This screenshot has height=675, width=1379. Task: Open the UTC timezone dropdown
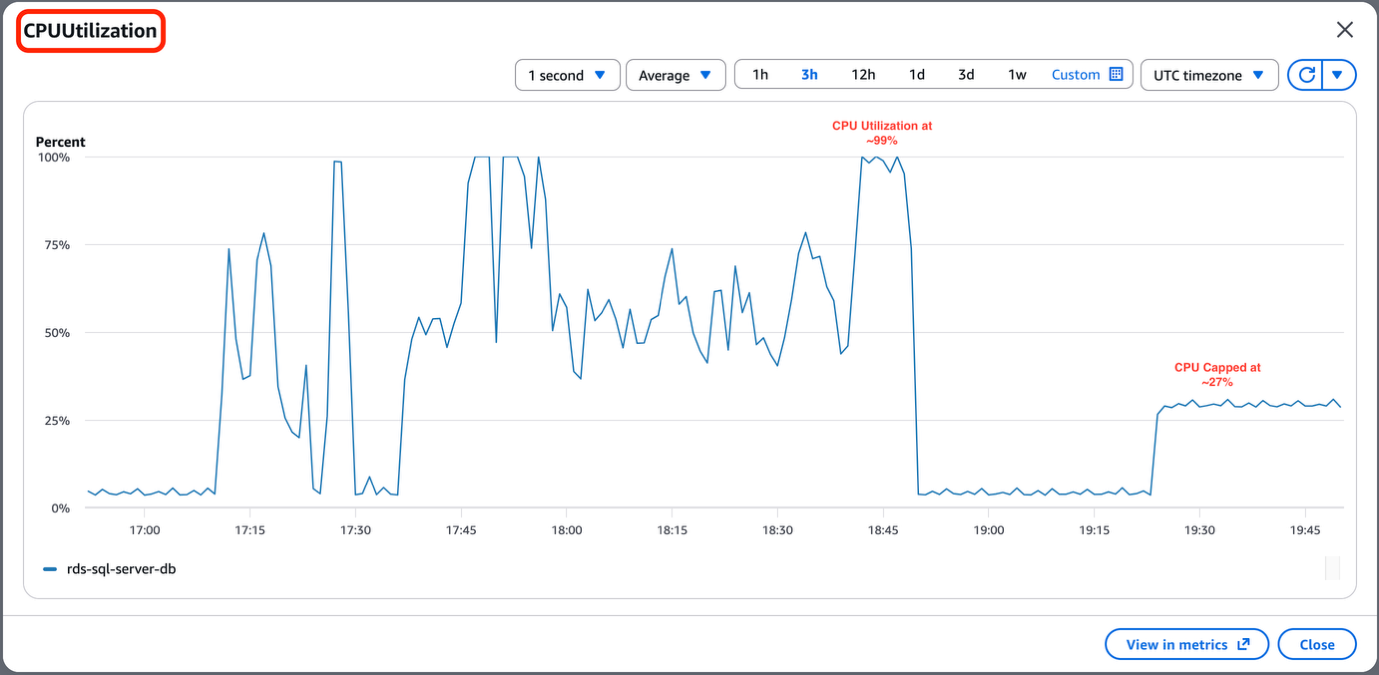(1209, 75)
